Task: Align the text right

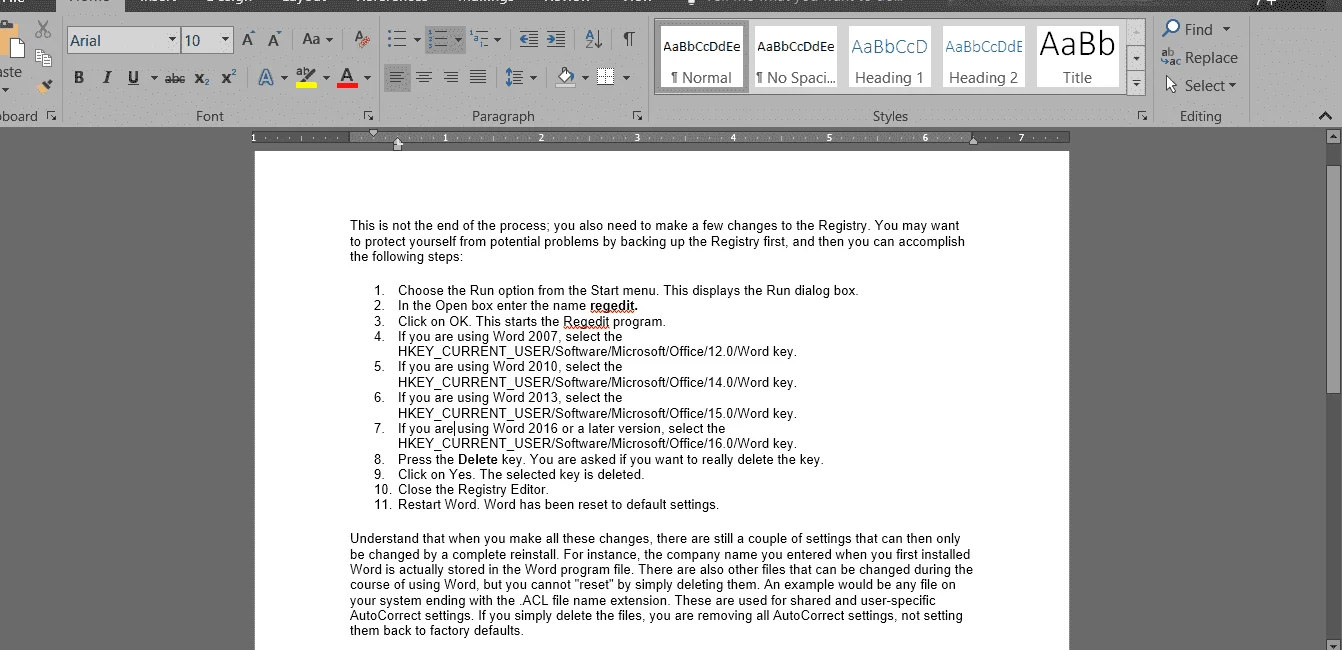Action: click(x=451, y=78)
